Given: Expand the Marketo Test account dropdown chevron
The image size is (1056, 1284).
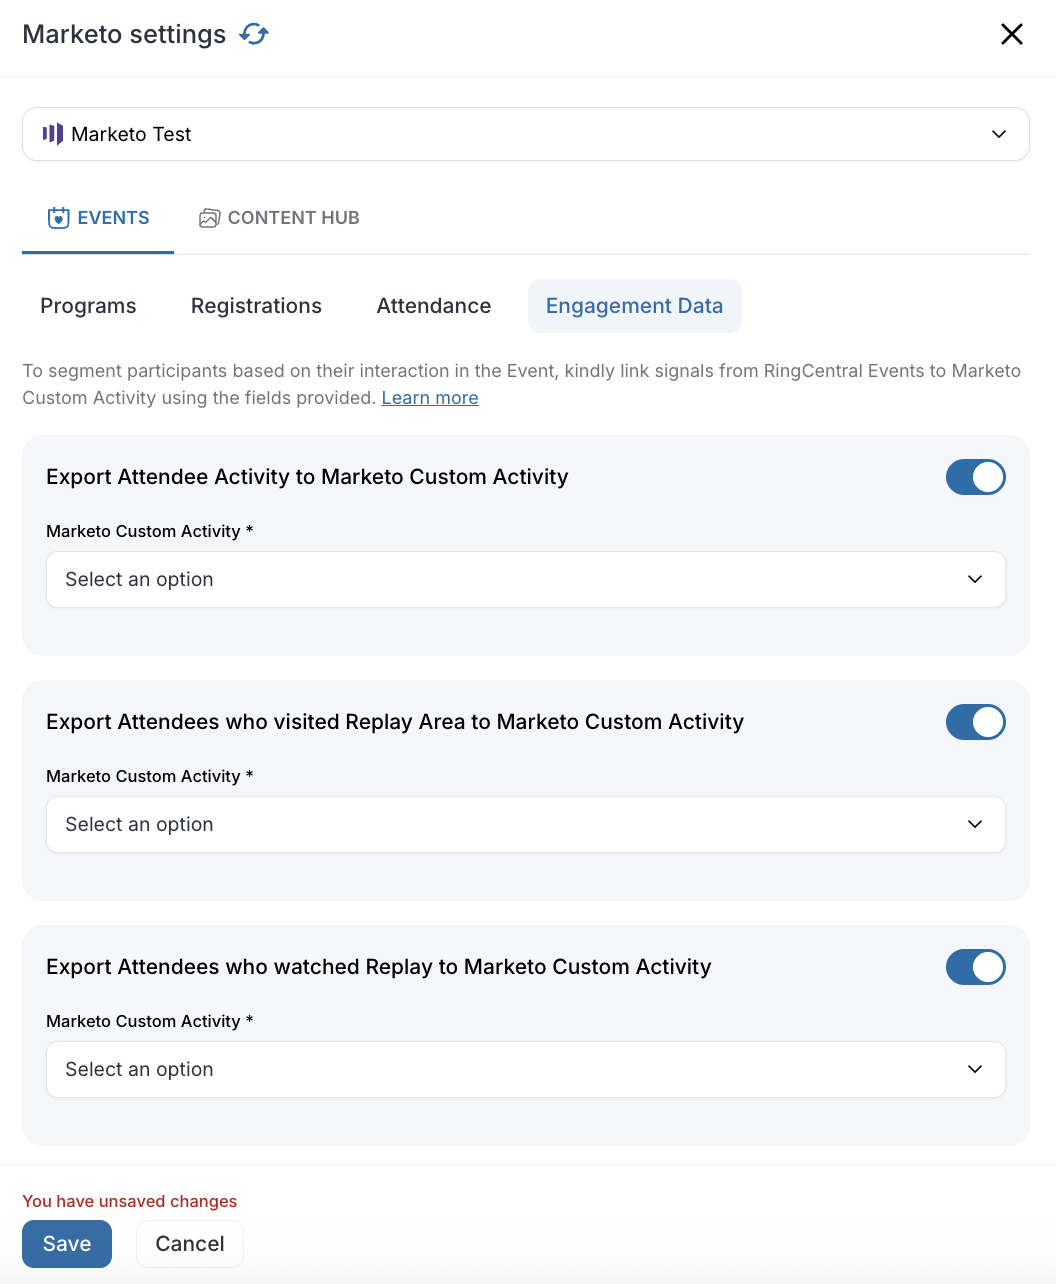Looking at the screenshot, I should click(x=999, y=134).
